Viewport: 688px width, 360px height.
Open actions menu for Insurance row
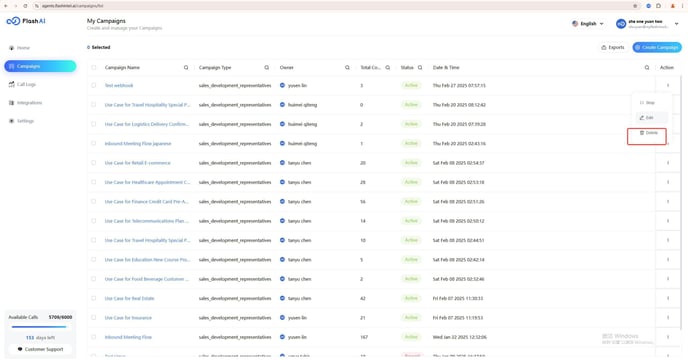click(x=668, y=317)
